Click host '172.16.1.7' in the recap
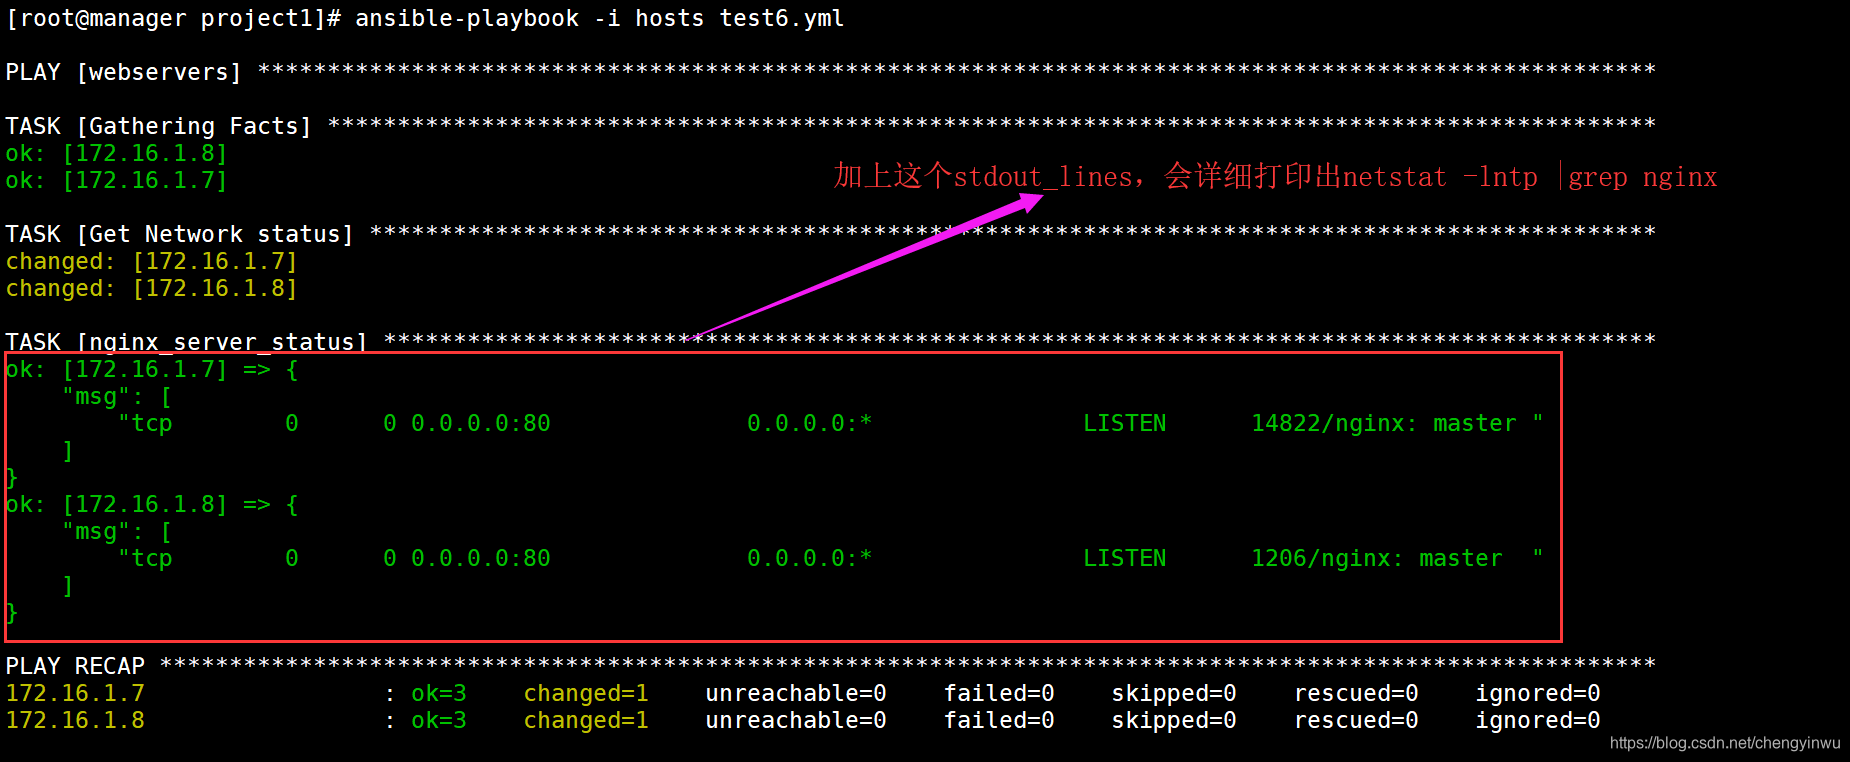 [x=75, y=694]
